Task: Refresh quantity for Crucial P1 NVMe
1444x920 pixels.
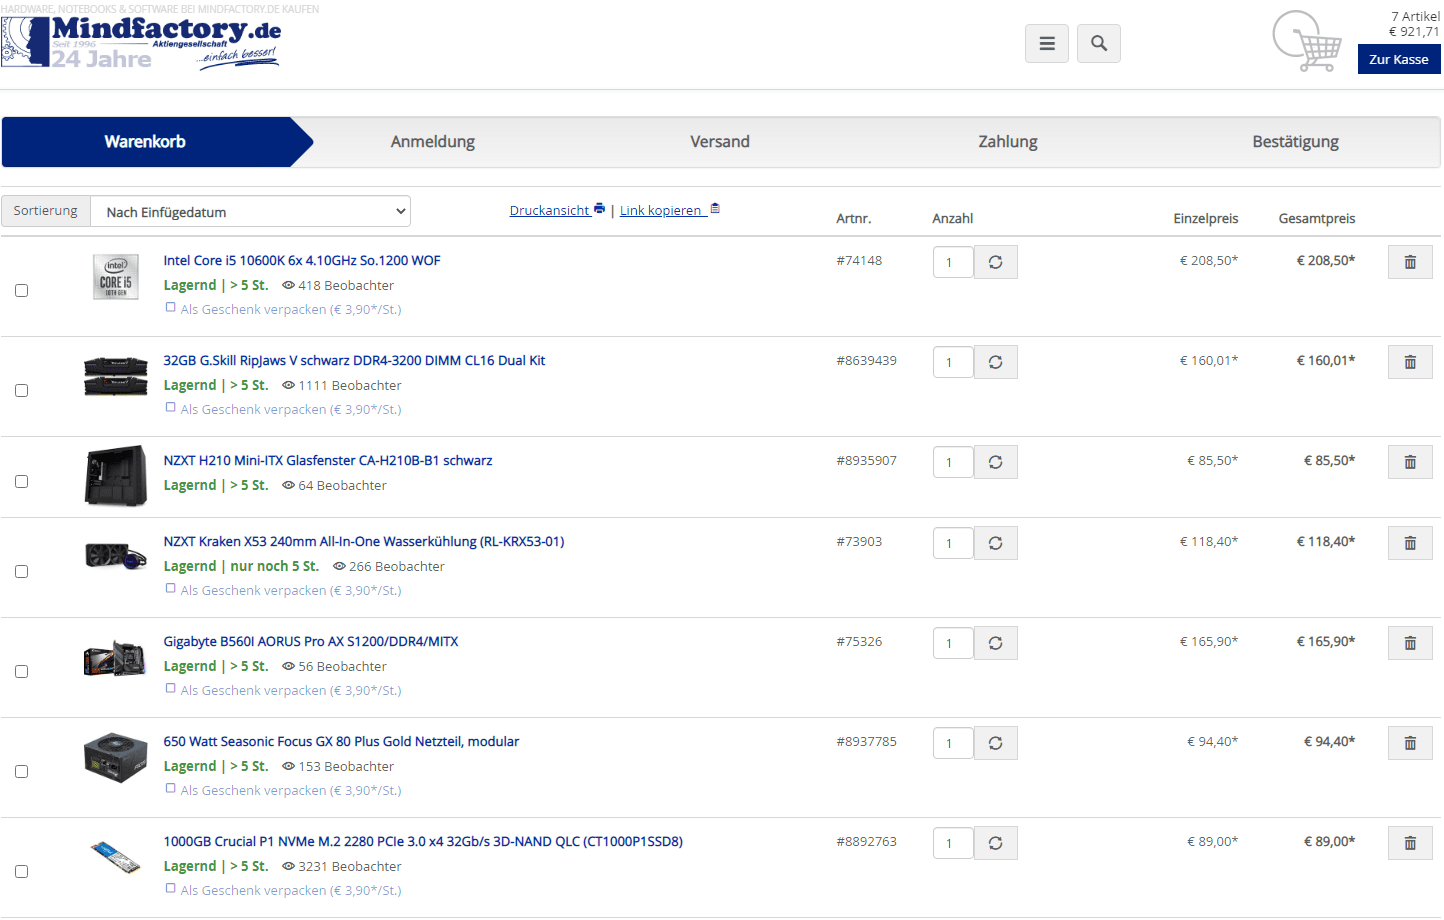Action: pyautogui.click(x=996, y=843)
